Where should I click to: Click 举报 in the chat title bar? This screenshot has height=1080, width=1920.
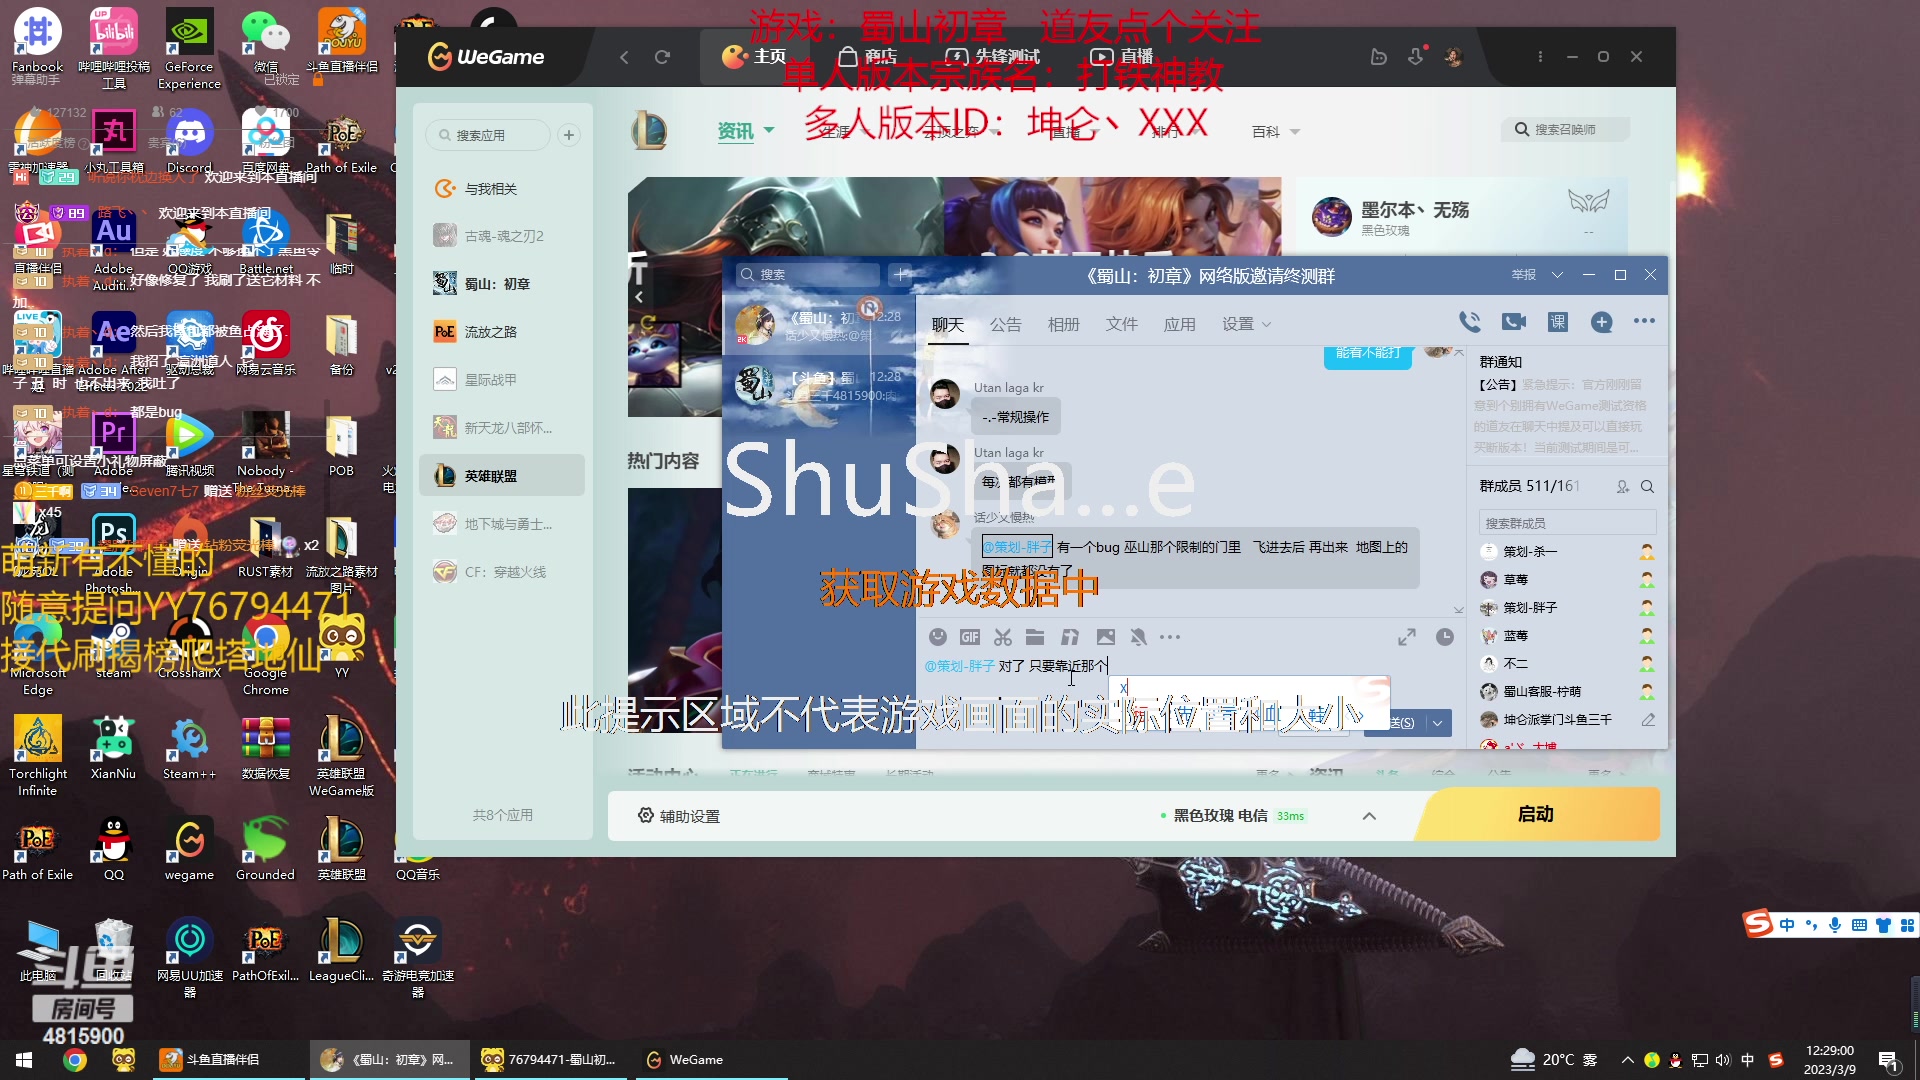1524,275
